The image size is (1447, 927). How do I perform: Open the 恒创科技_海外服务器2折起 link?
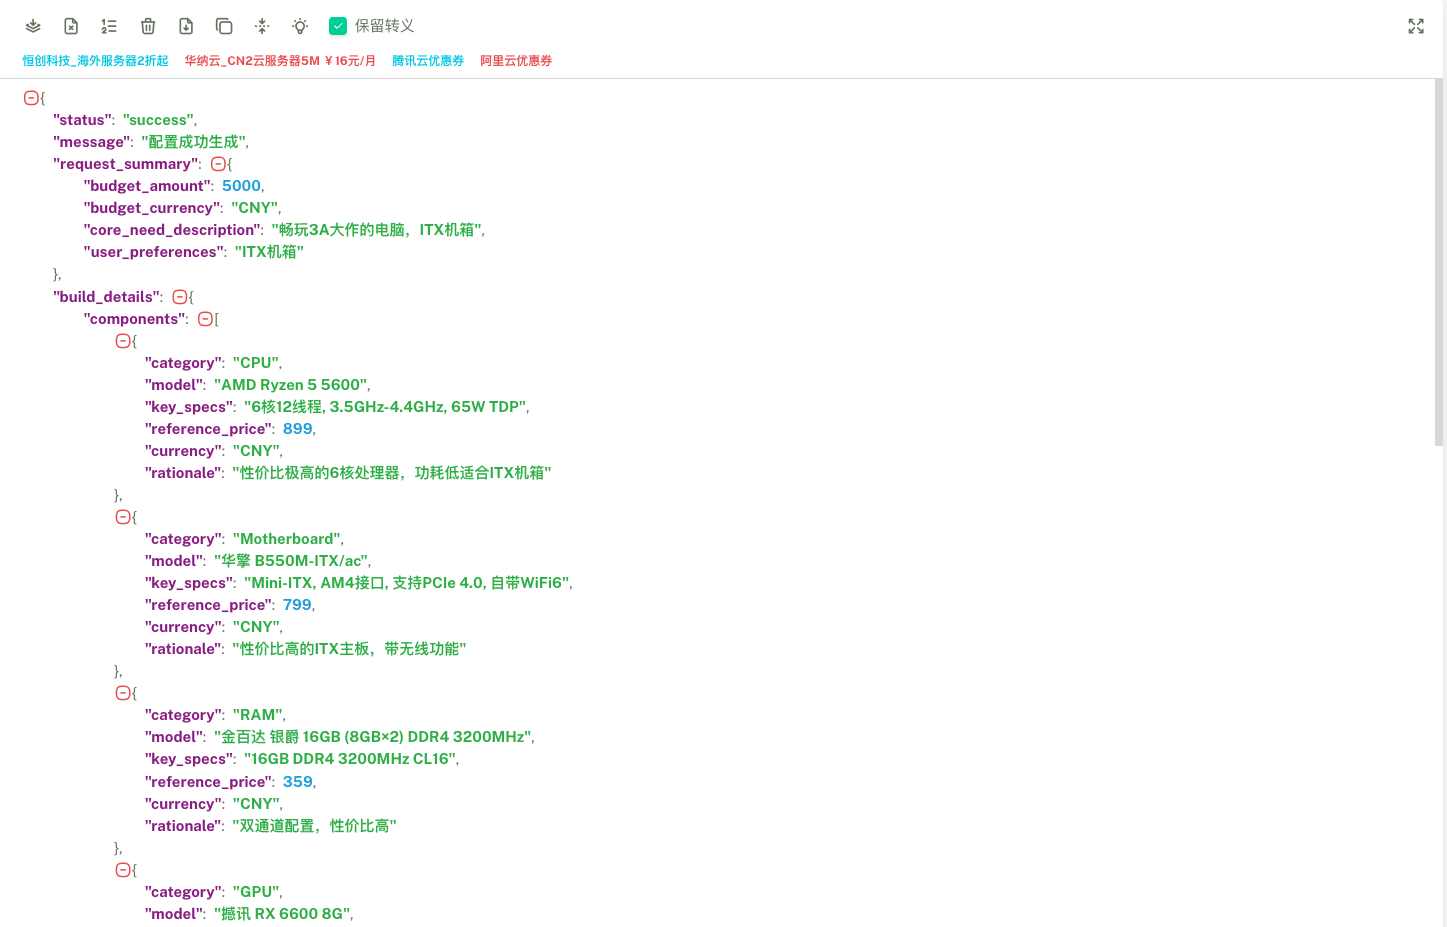point(95,61)
